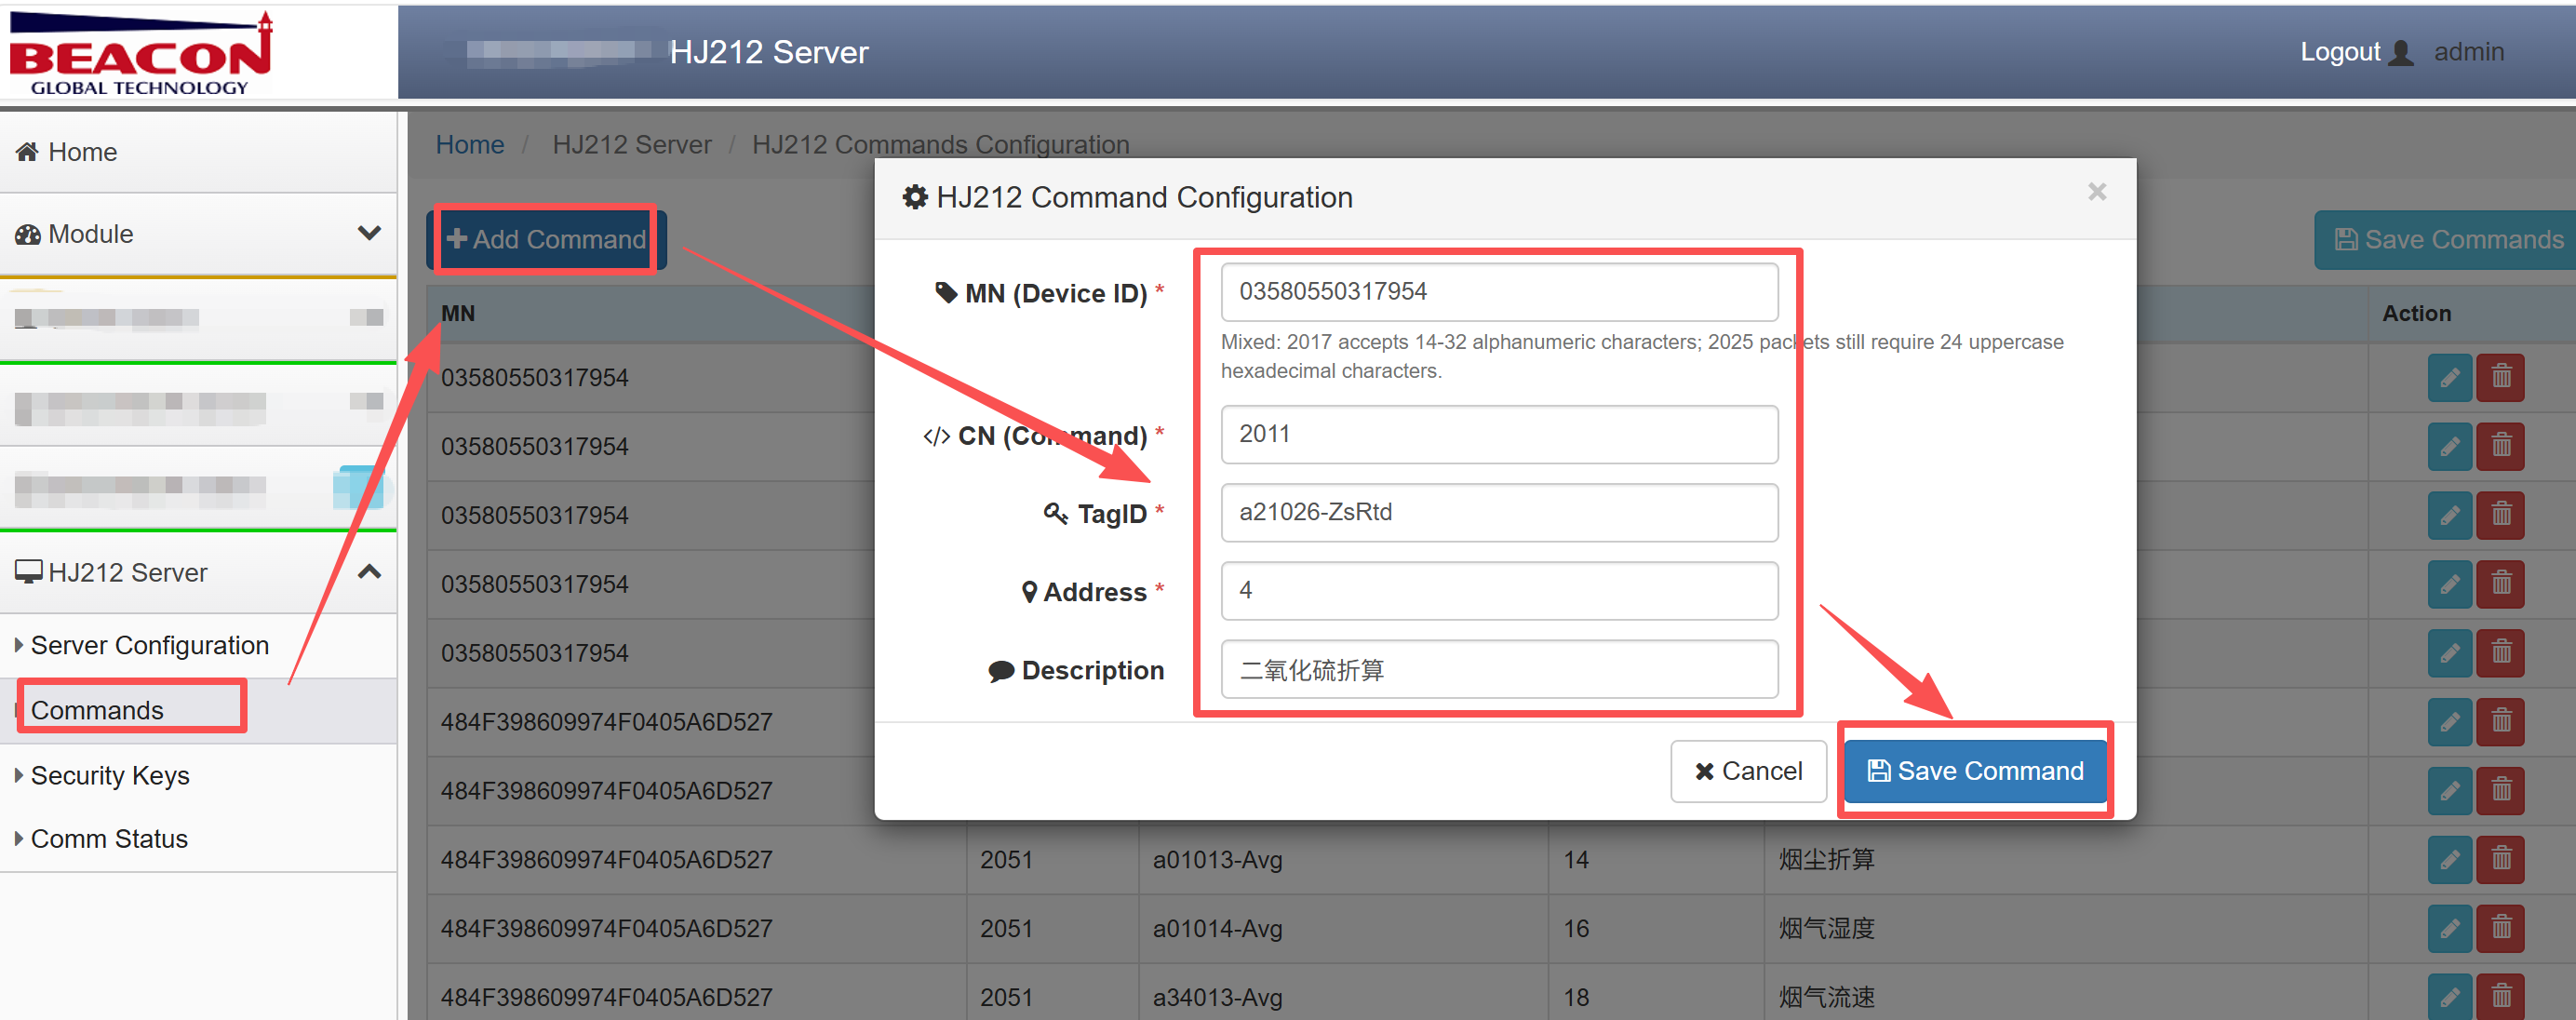The image size is (2576, 1020).
Task: Click edit icon for 烟尘折算 row
Action: click(2449, 860)
